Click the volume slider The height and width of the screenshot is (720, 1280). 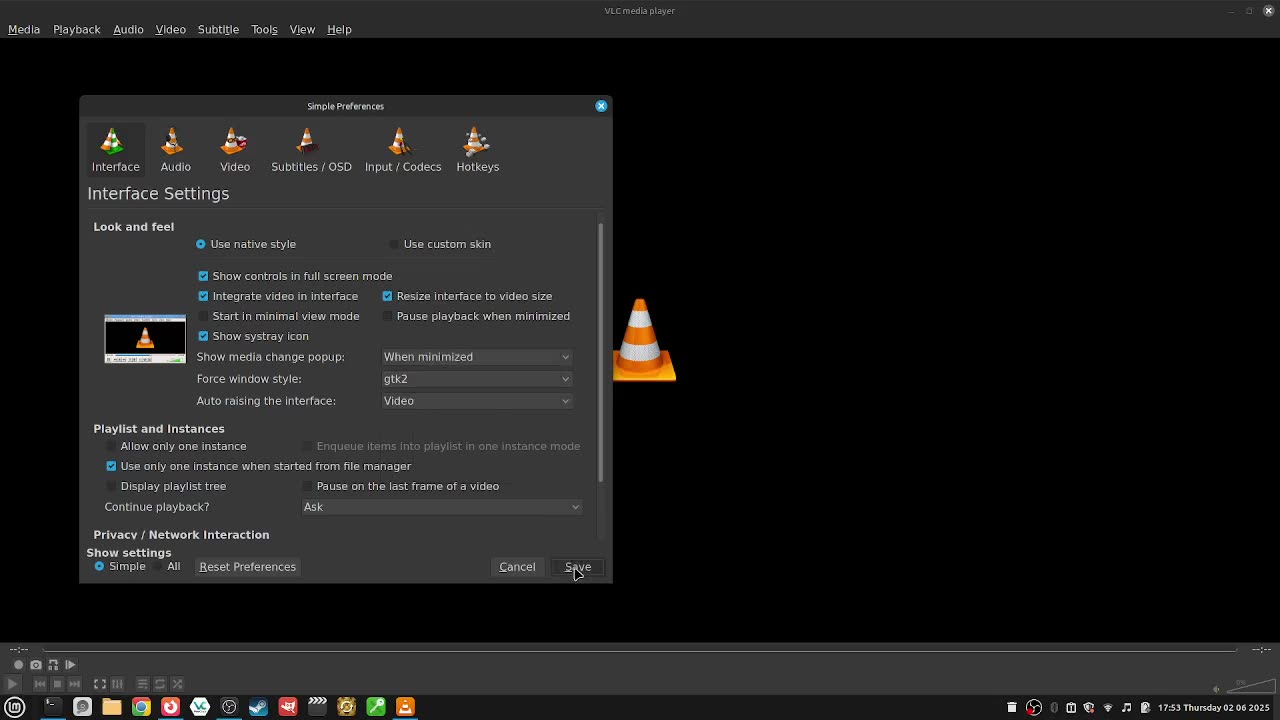[x=1251, y=688]
